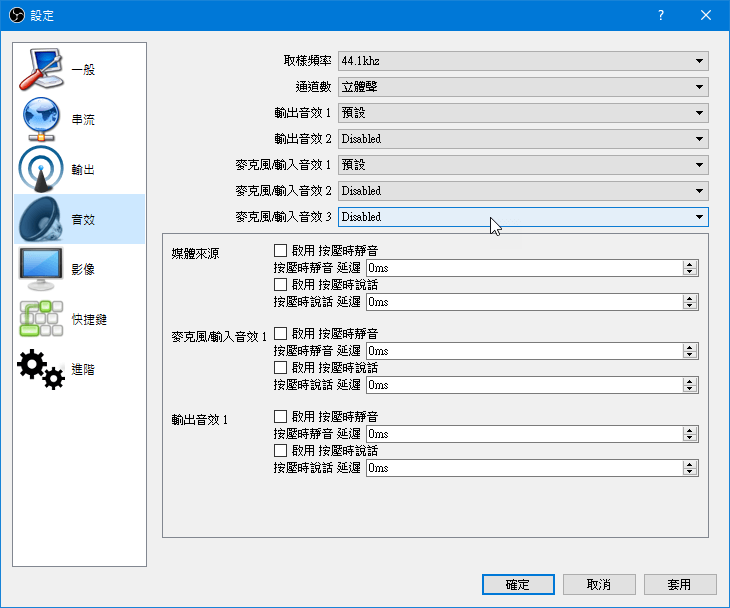This screenshot has height=608, width=730.
Task: Expand the 取樣頻率 44.1khz dropdown
Action: click(x=523, y=61)
